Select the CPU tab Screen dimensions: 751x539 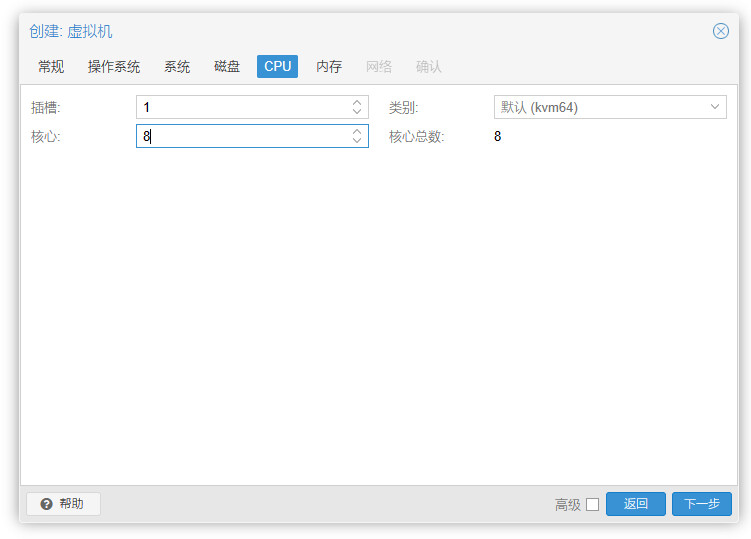coord(277,66)
